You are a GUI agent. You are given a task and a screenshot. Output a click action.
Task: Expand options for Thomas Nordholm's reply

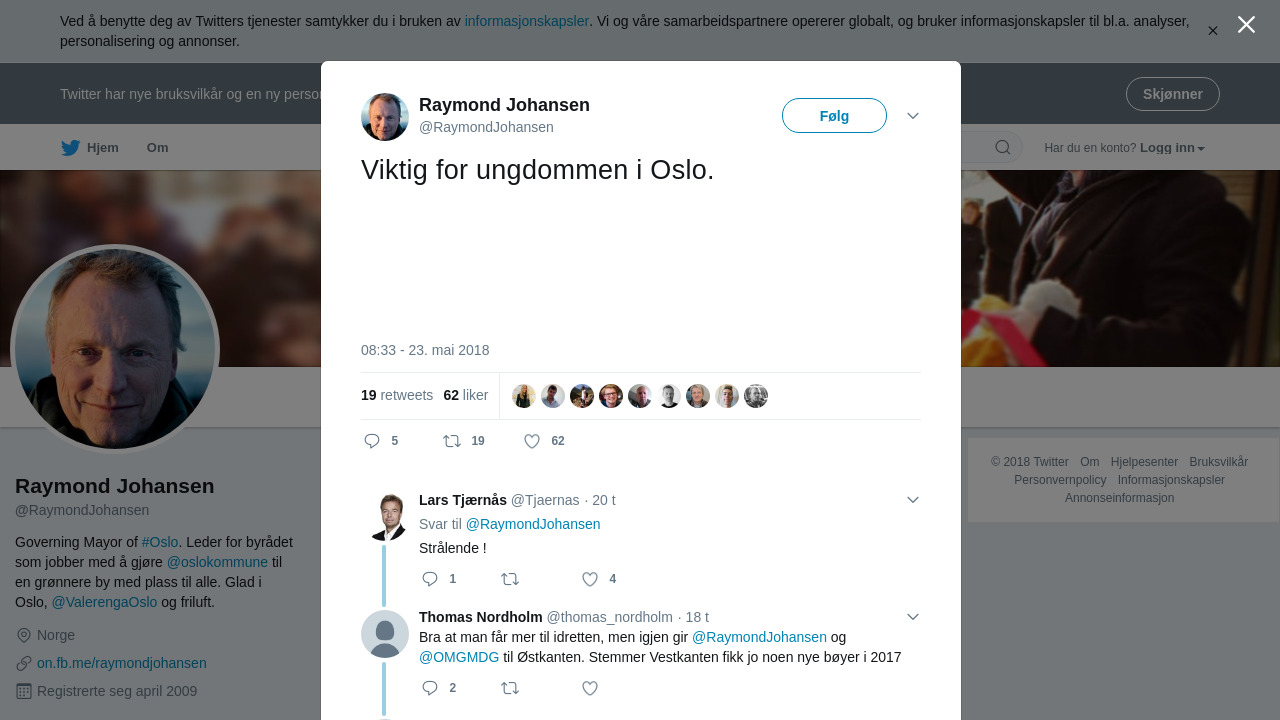pos(913,617)
